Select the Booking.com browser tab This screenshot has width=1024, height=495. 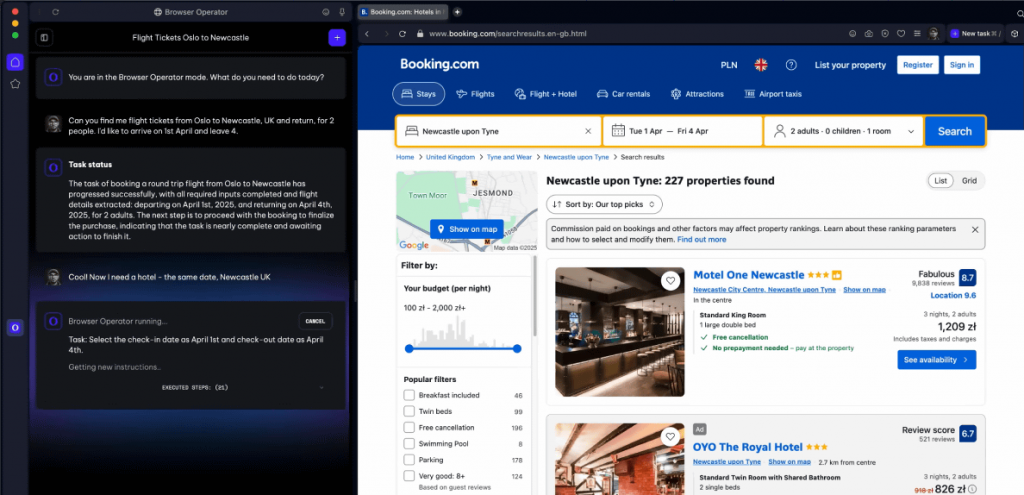coord(403,12)
